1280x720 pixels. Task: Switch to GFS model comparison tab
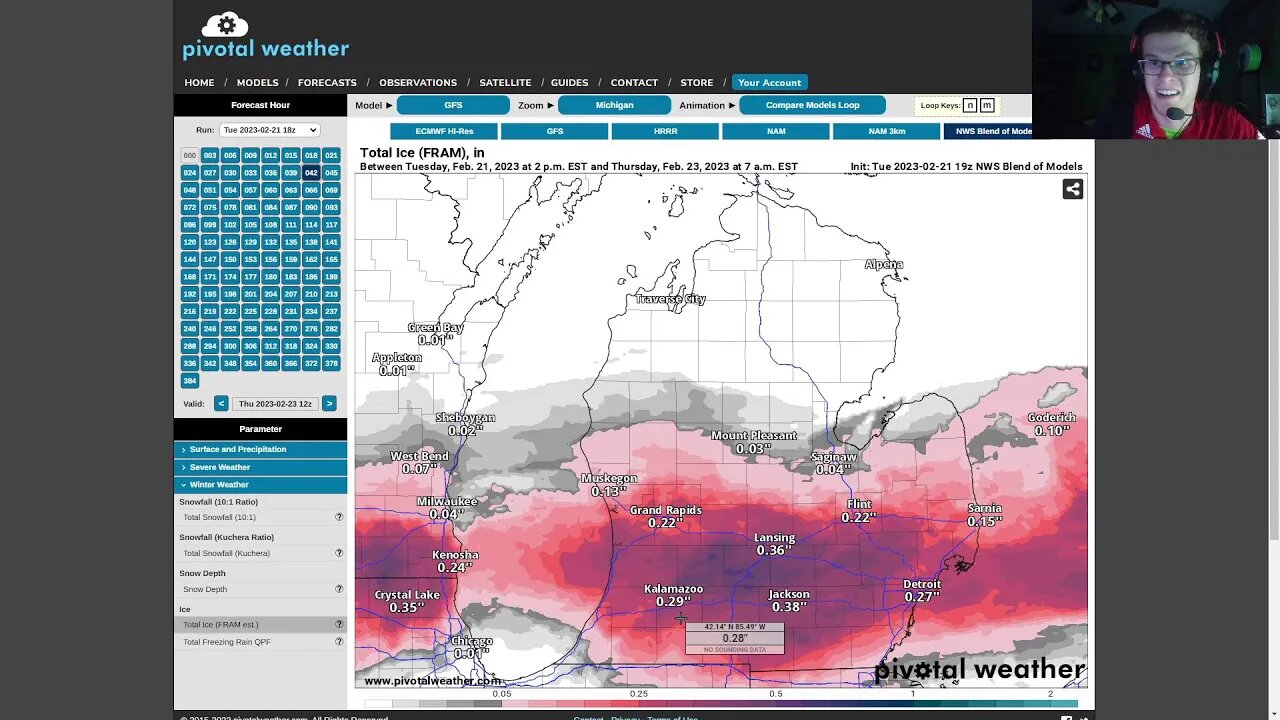pyautogui.click(x=555, y=131)
